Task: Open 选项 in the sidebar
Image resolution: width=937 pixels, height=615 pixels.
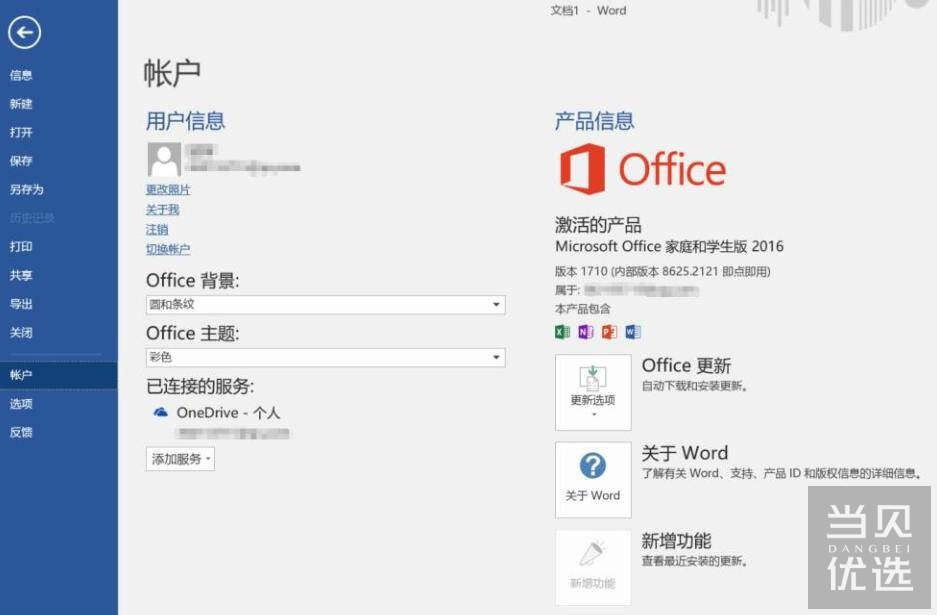Action: (x=21, y=403)
